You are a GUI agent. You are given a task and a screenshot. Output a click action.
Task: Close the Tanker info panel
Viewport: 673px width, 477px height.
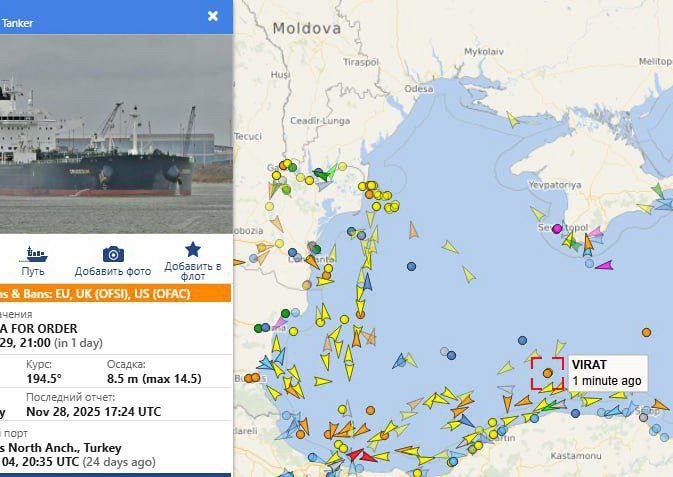(x=212, y=16)
